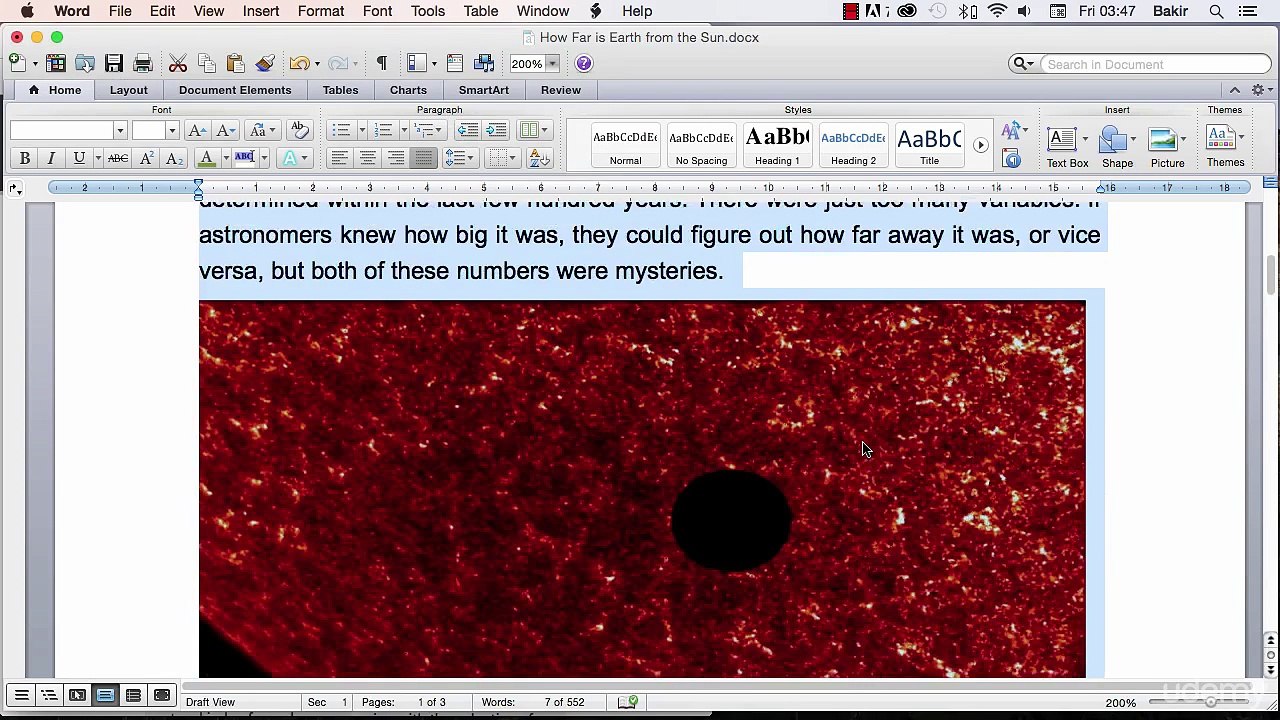The width and height of the screenshot is (1280, 720).
Task: Clear formatting with the eraser icon
Action: [x=298, y=131]
